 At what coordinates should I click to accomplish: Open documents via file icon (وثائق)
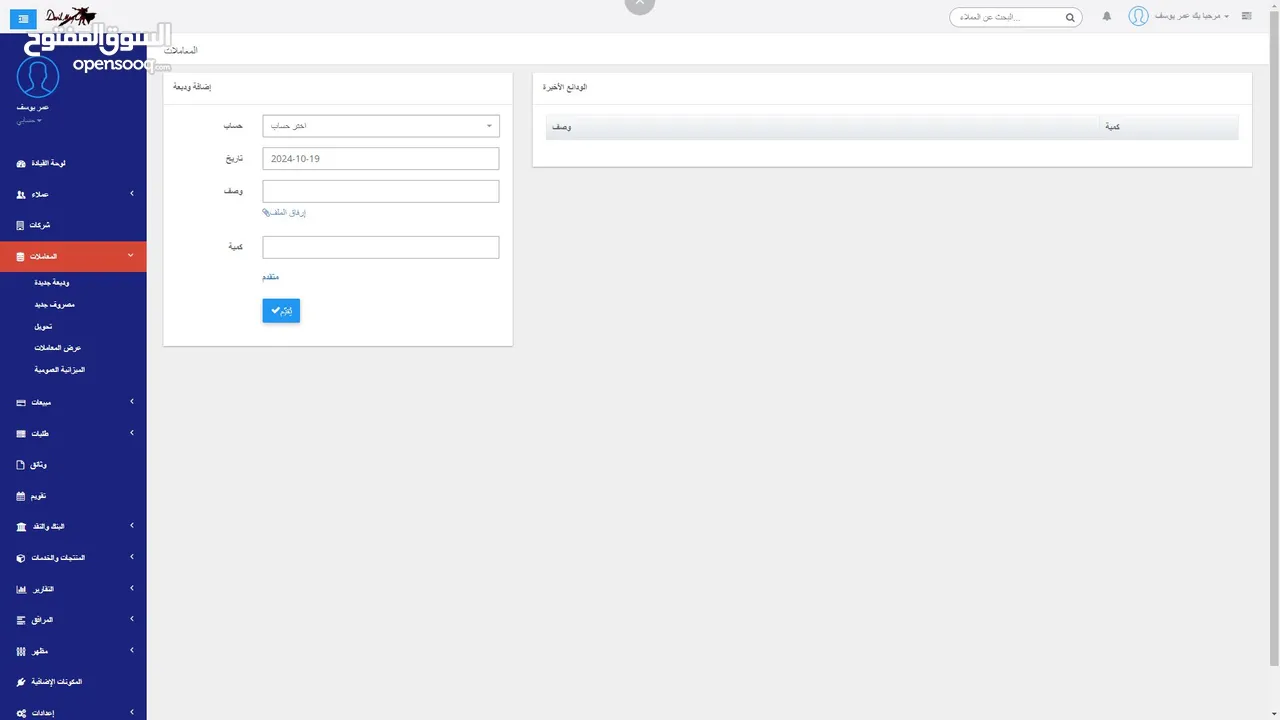tap(21, 465)
